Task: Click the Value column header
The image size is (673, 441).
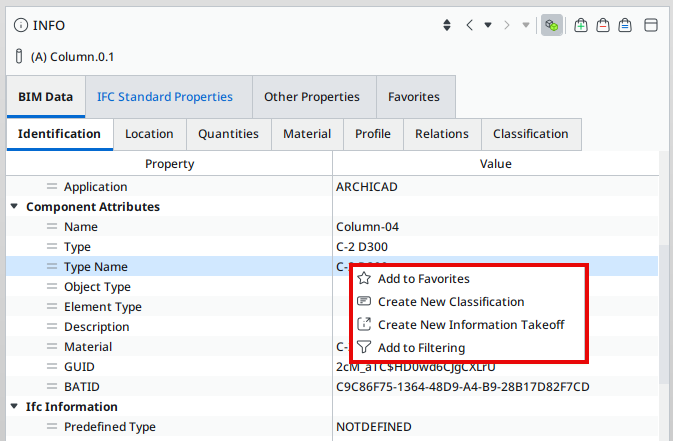Action: [496, 164]
